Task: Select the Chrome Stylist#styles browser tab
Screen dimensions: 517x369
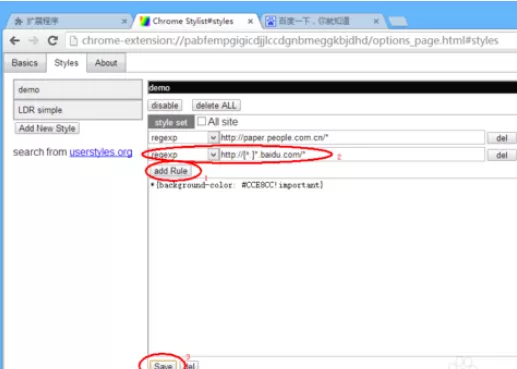Action: 196,21
